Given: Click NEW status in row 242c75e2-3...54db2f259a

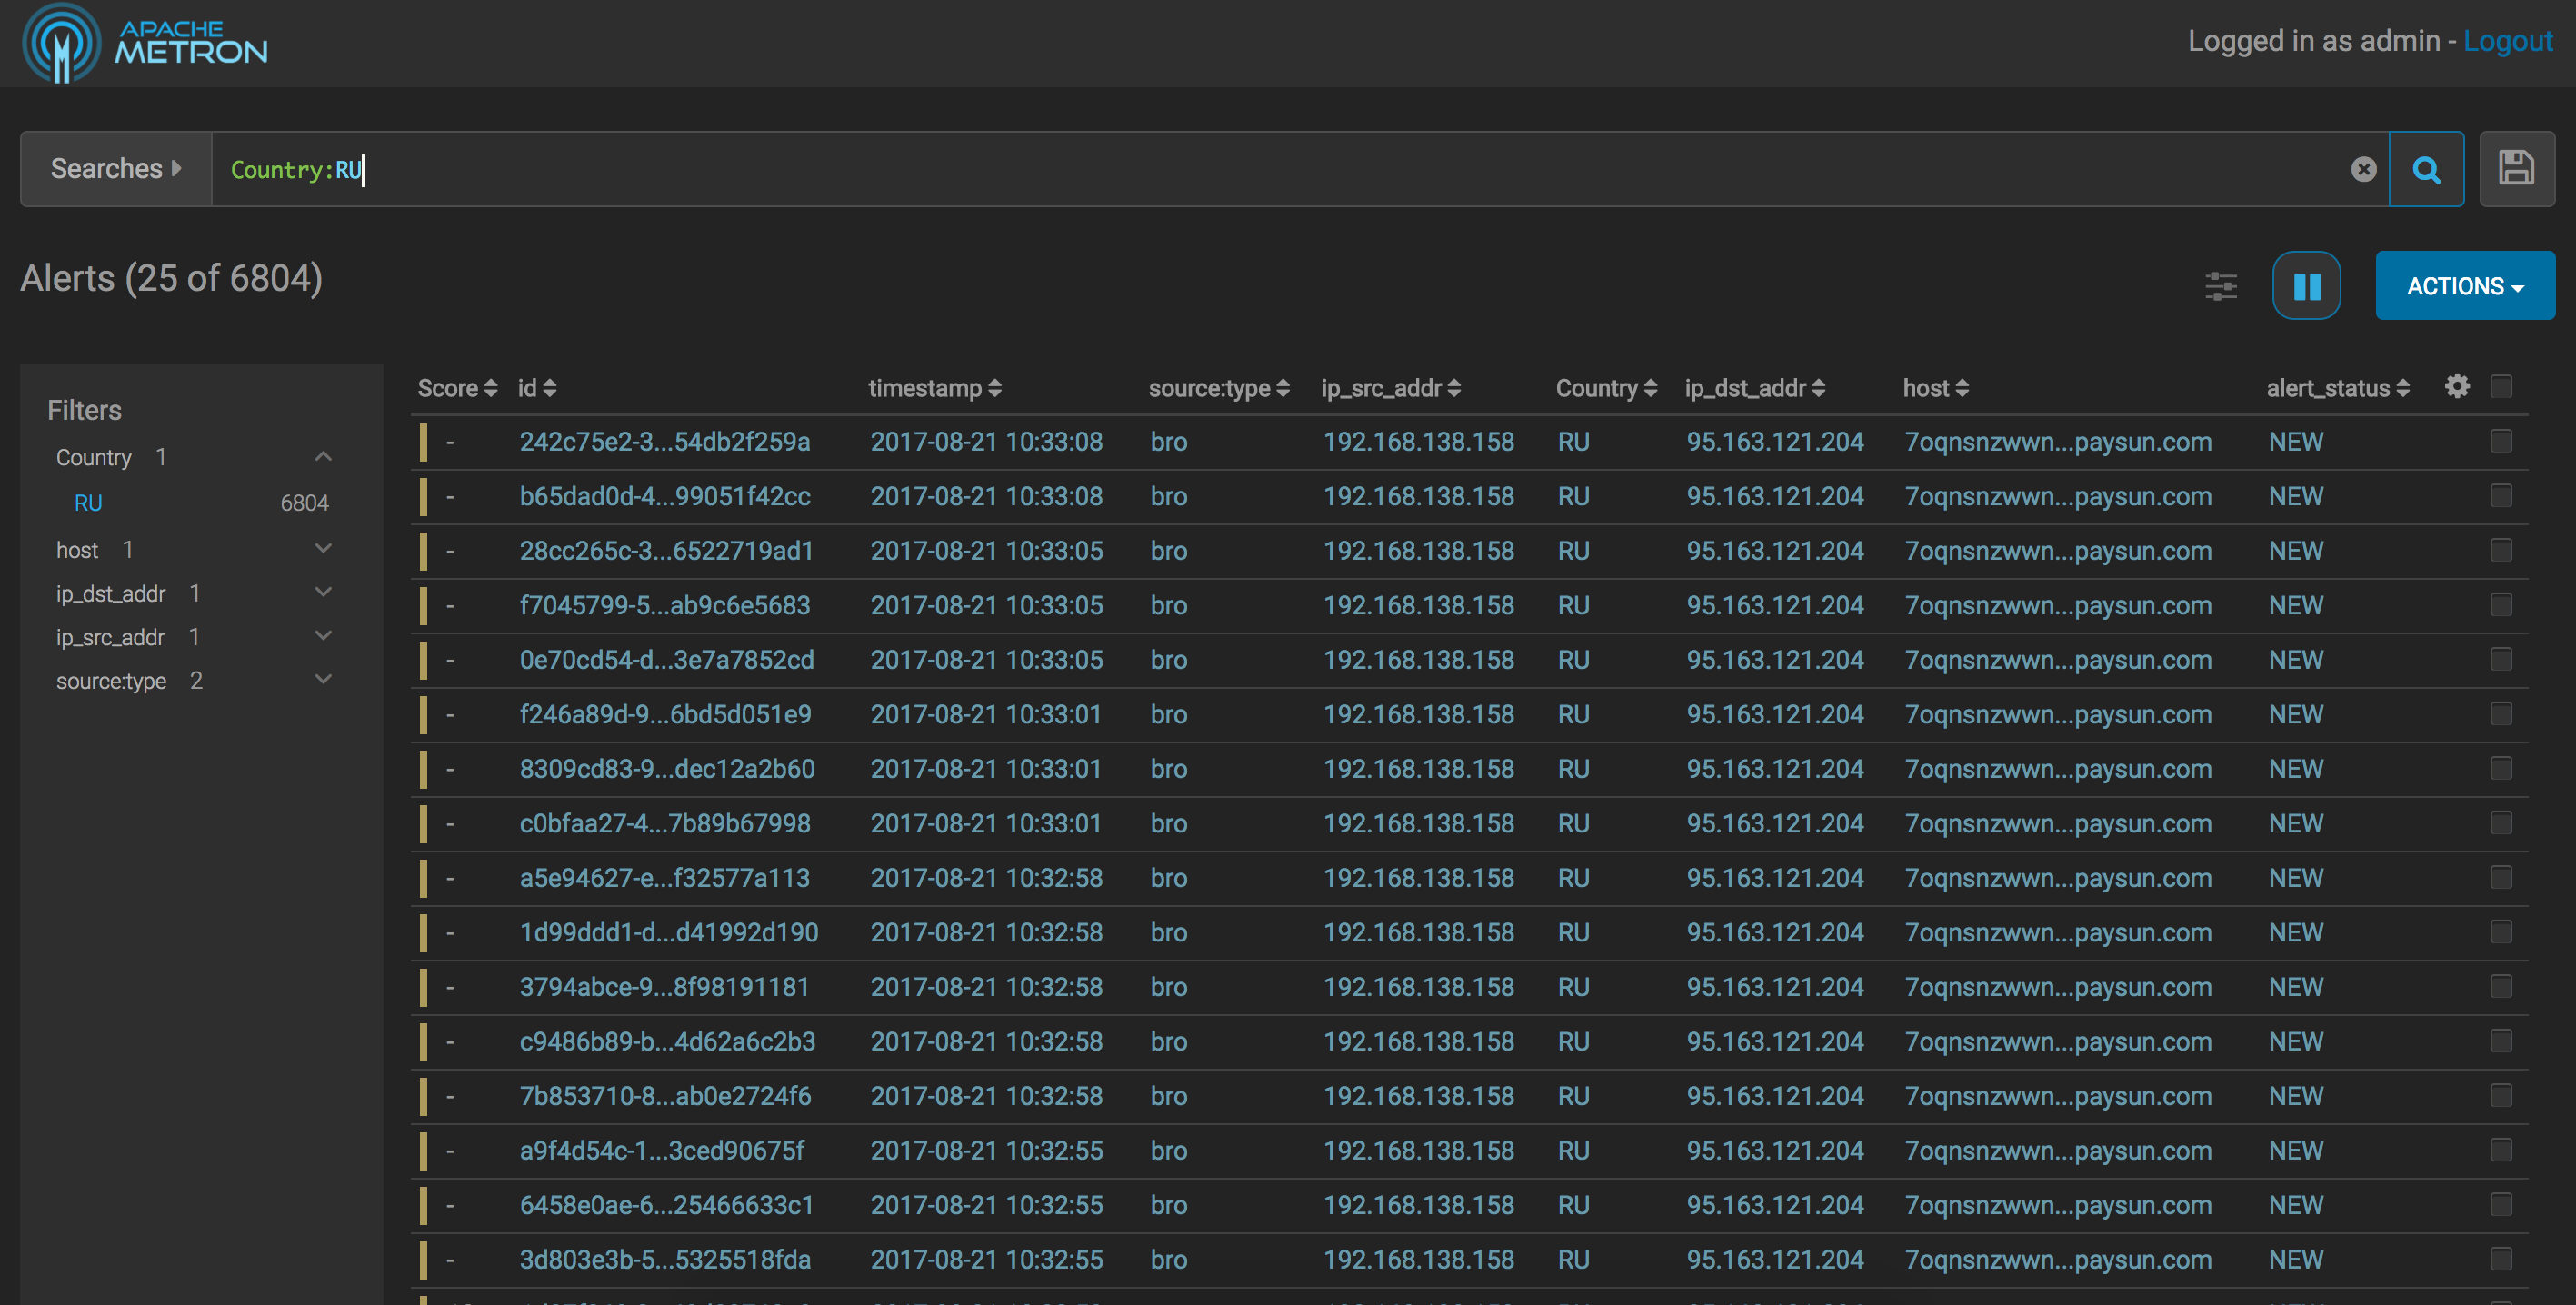Looking at the screenshot, I should 2296,441.
